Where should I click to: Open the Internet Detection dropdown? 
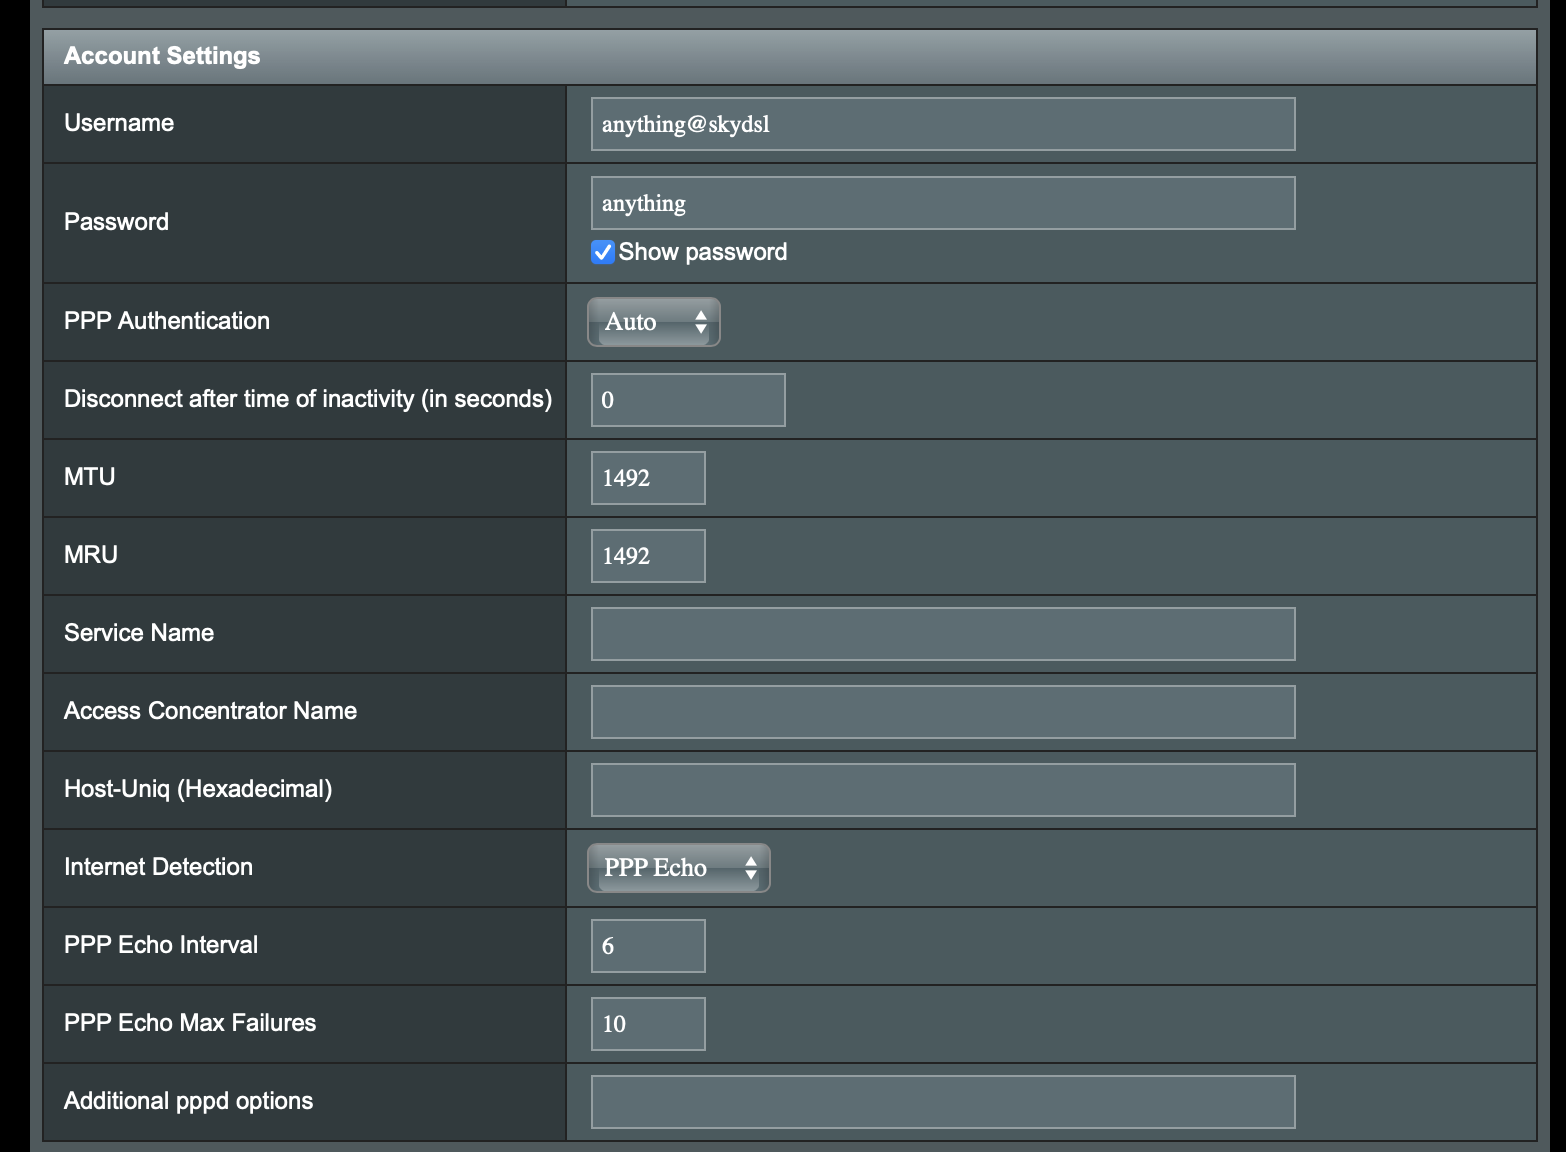[678, 868]
